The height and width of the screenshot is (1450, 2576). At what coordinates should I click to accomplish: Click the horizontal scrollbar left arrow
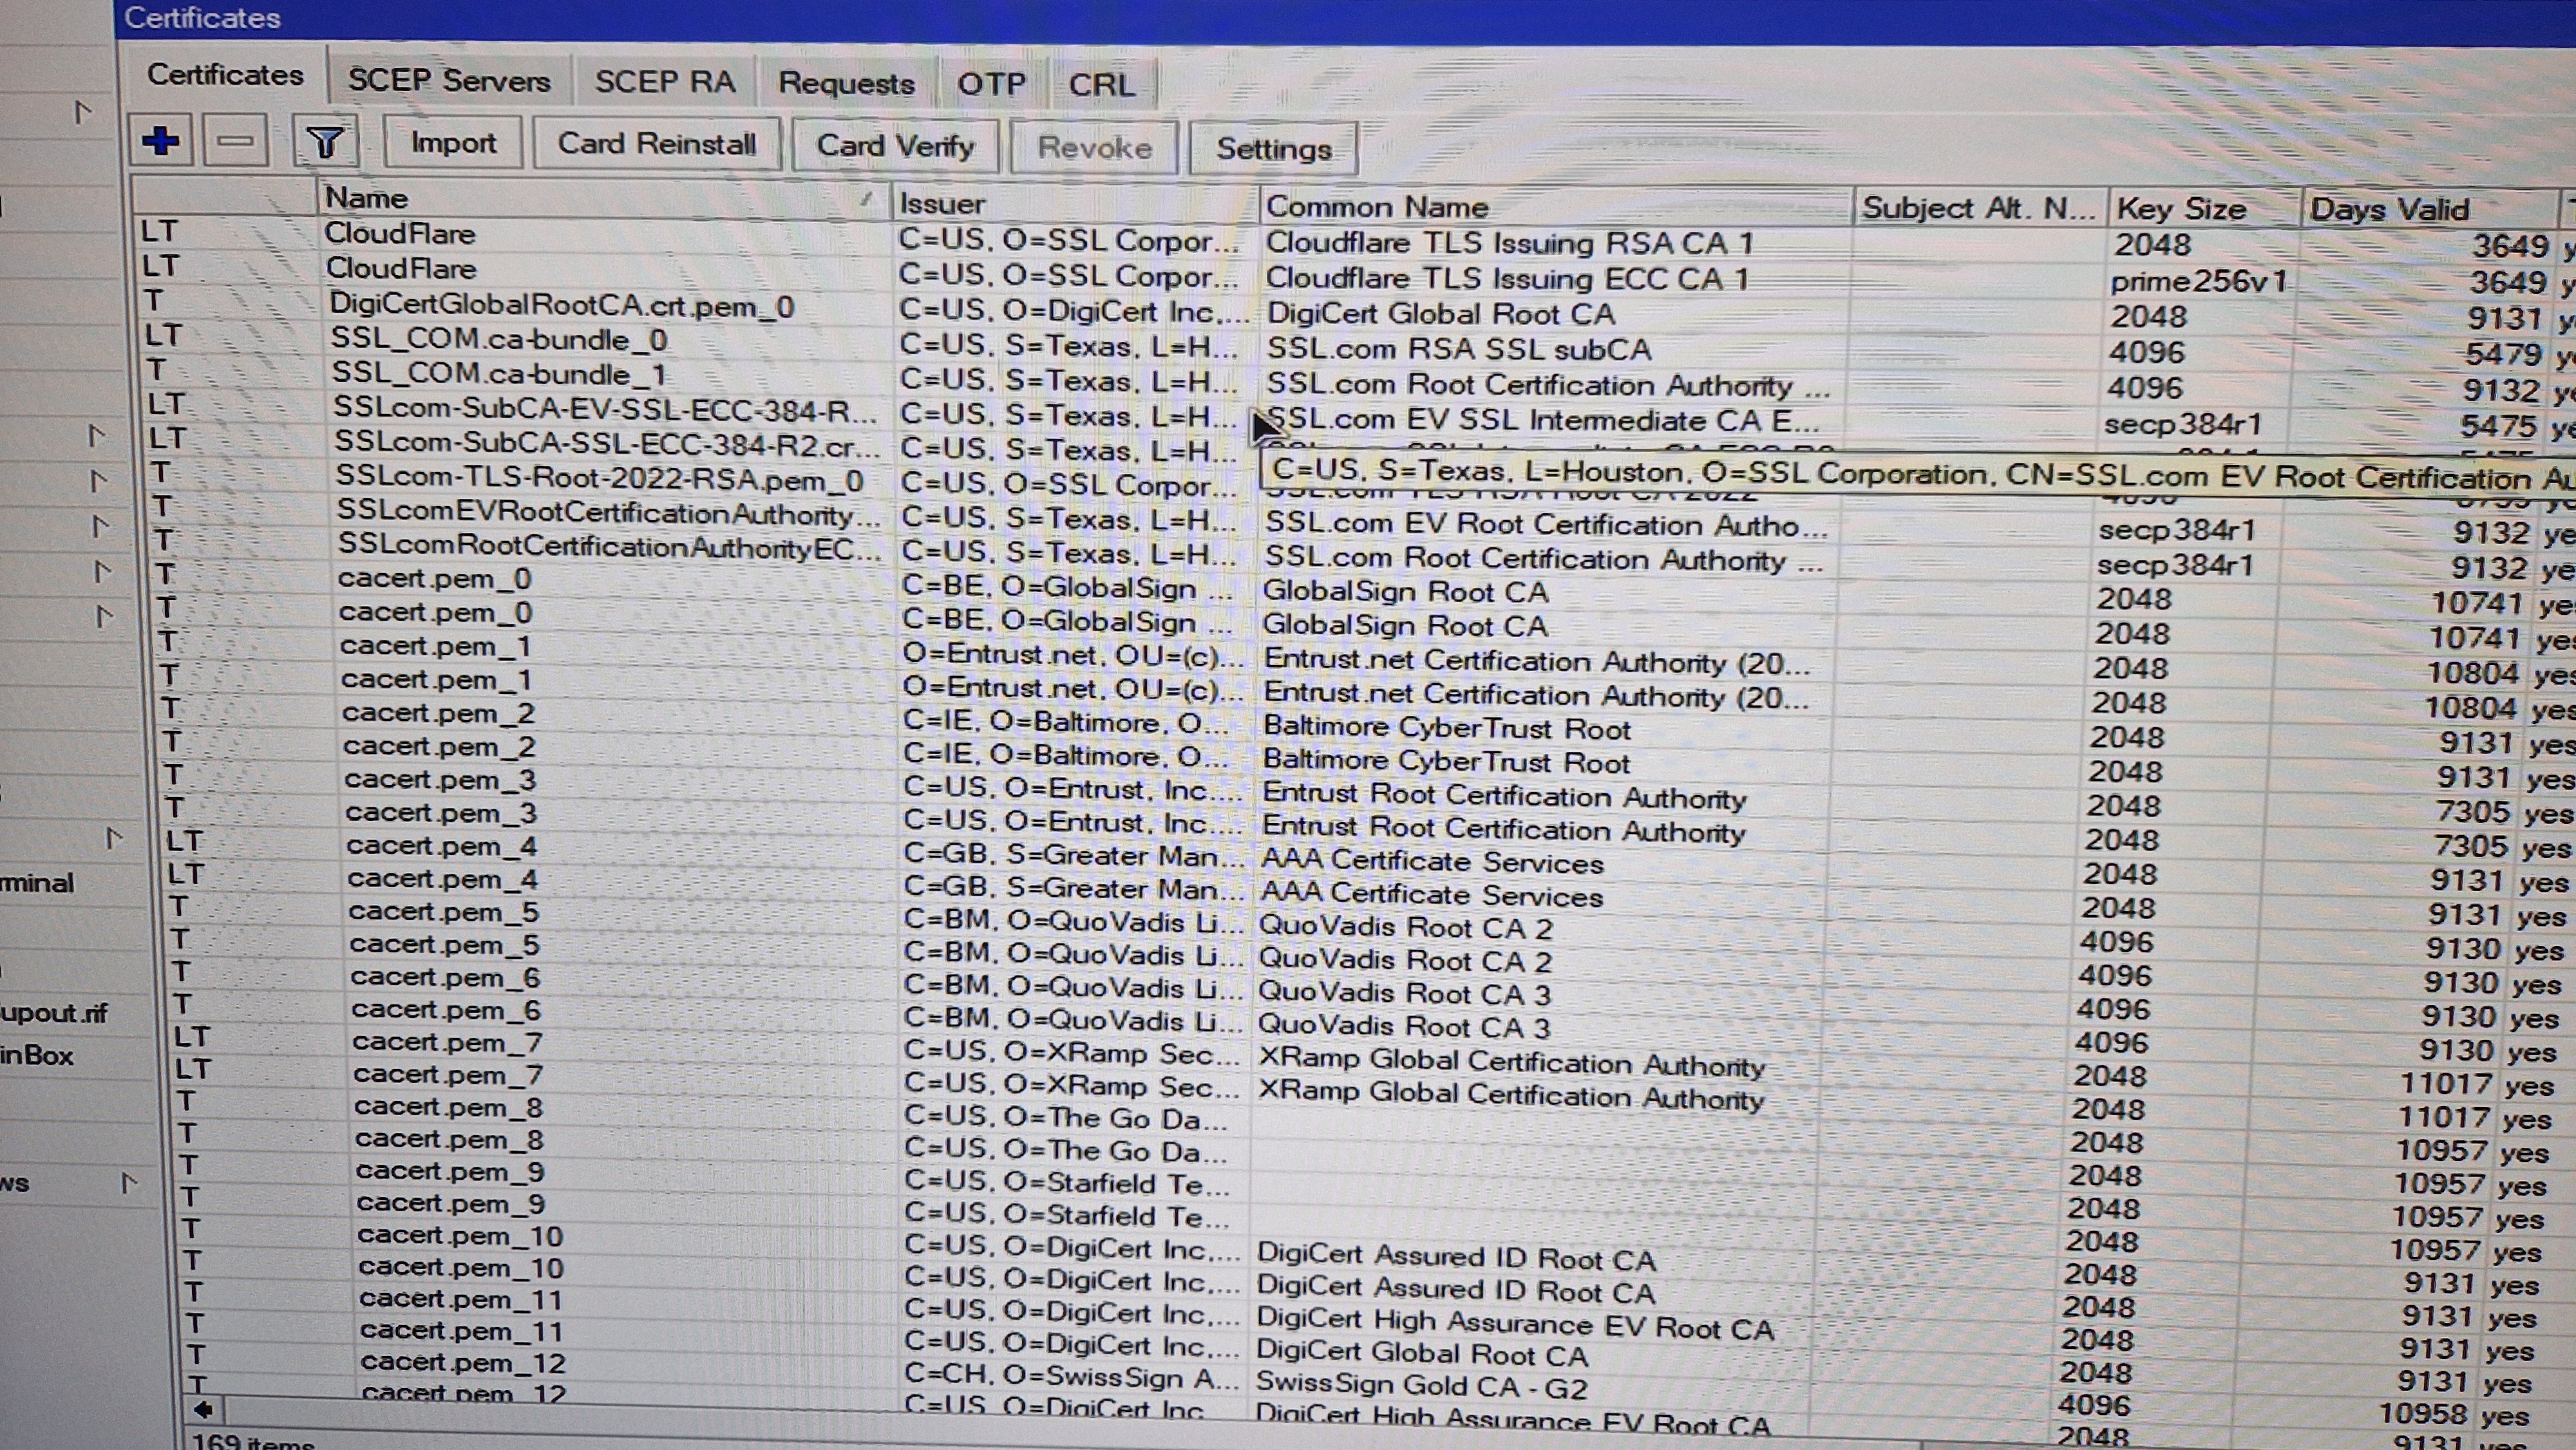coord(203,1410)
